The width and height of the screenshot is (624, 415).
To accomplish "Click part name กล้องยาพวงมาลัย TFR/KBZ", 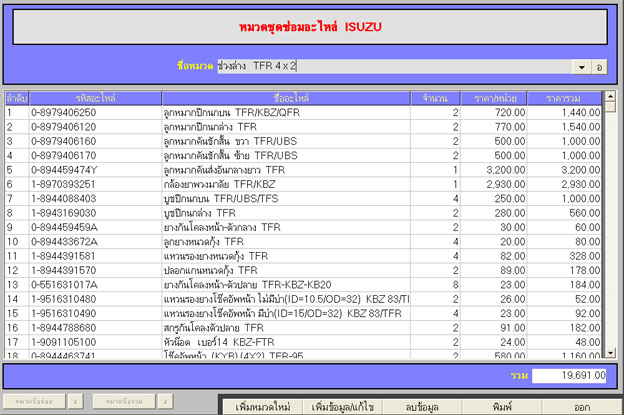I will coord(219,184).
